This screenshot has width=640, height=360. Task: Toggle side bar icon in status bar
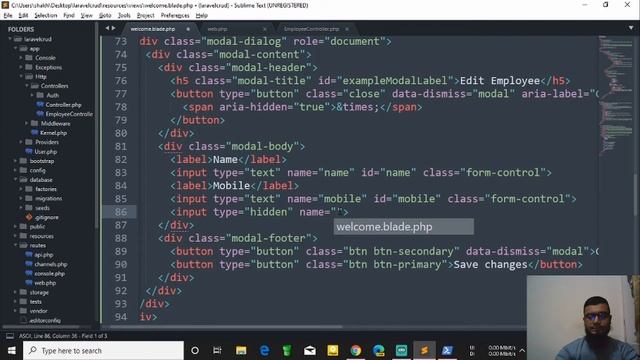click(10, 336)
